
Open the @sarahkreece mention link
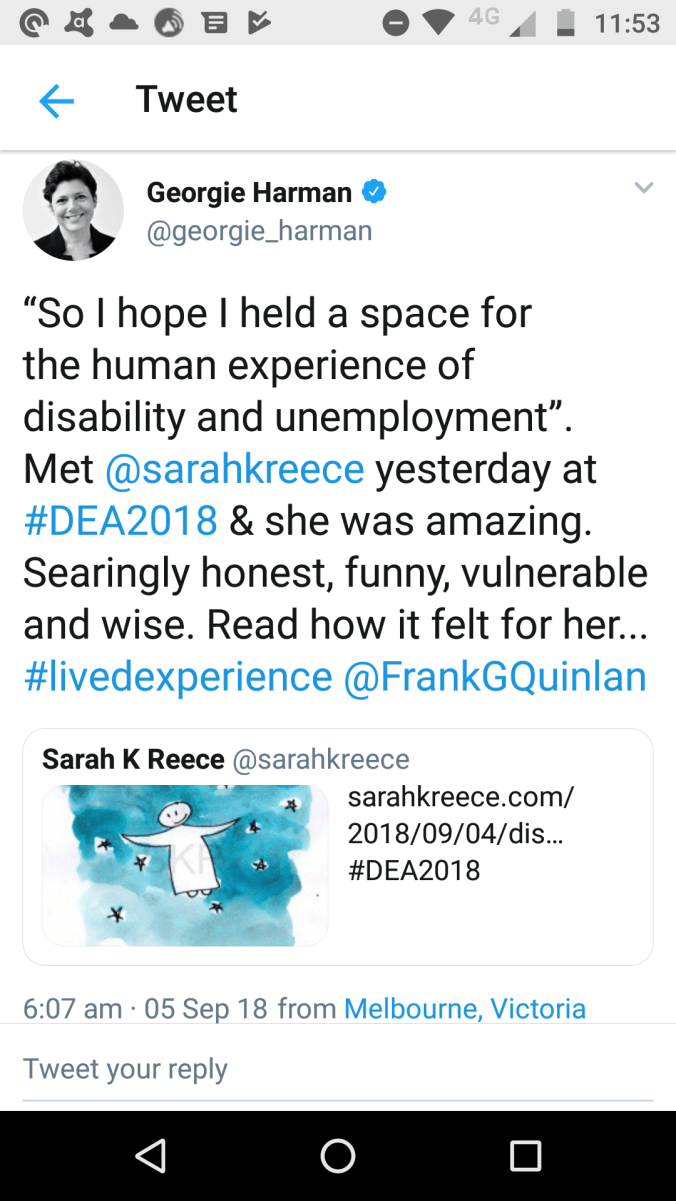[234, 469]
